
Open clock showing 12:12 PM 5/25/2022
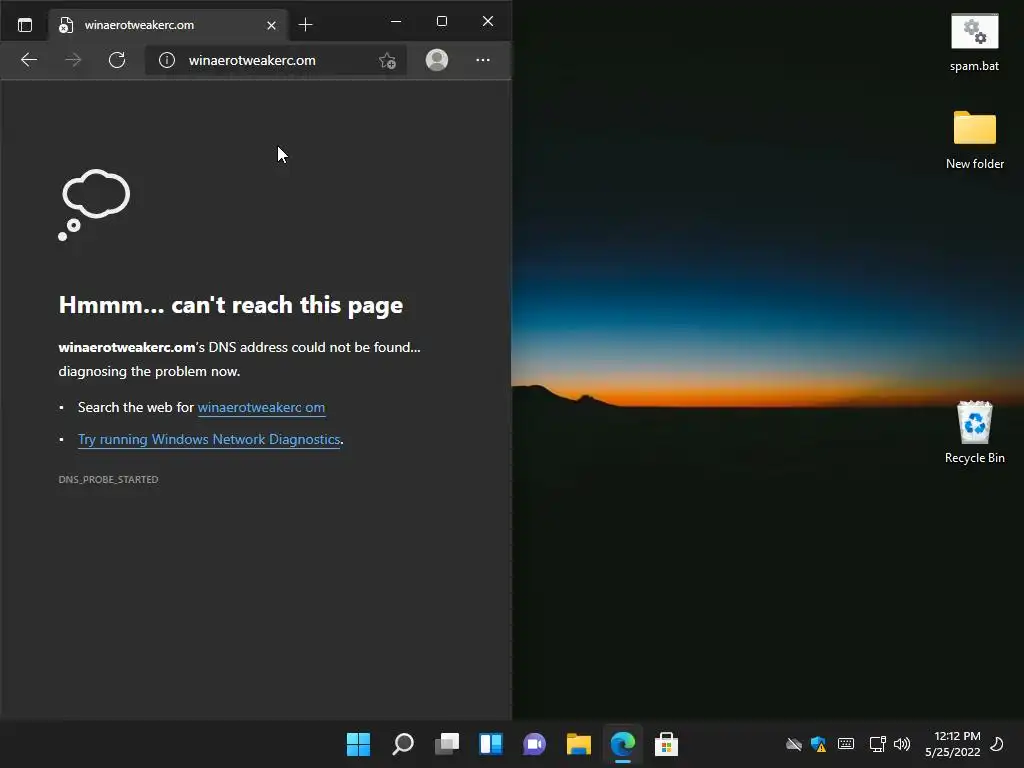953,744
